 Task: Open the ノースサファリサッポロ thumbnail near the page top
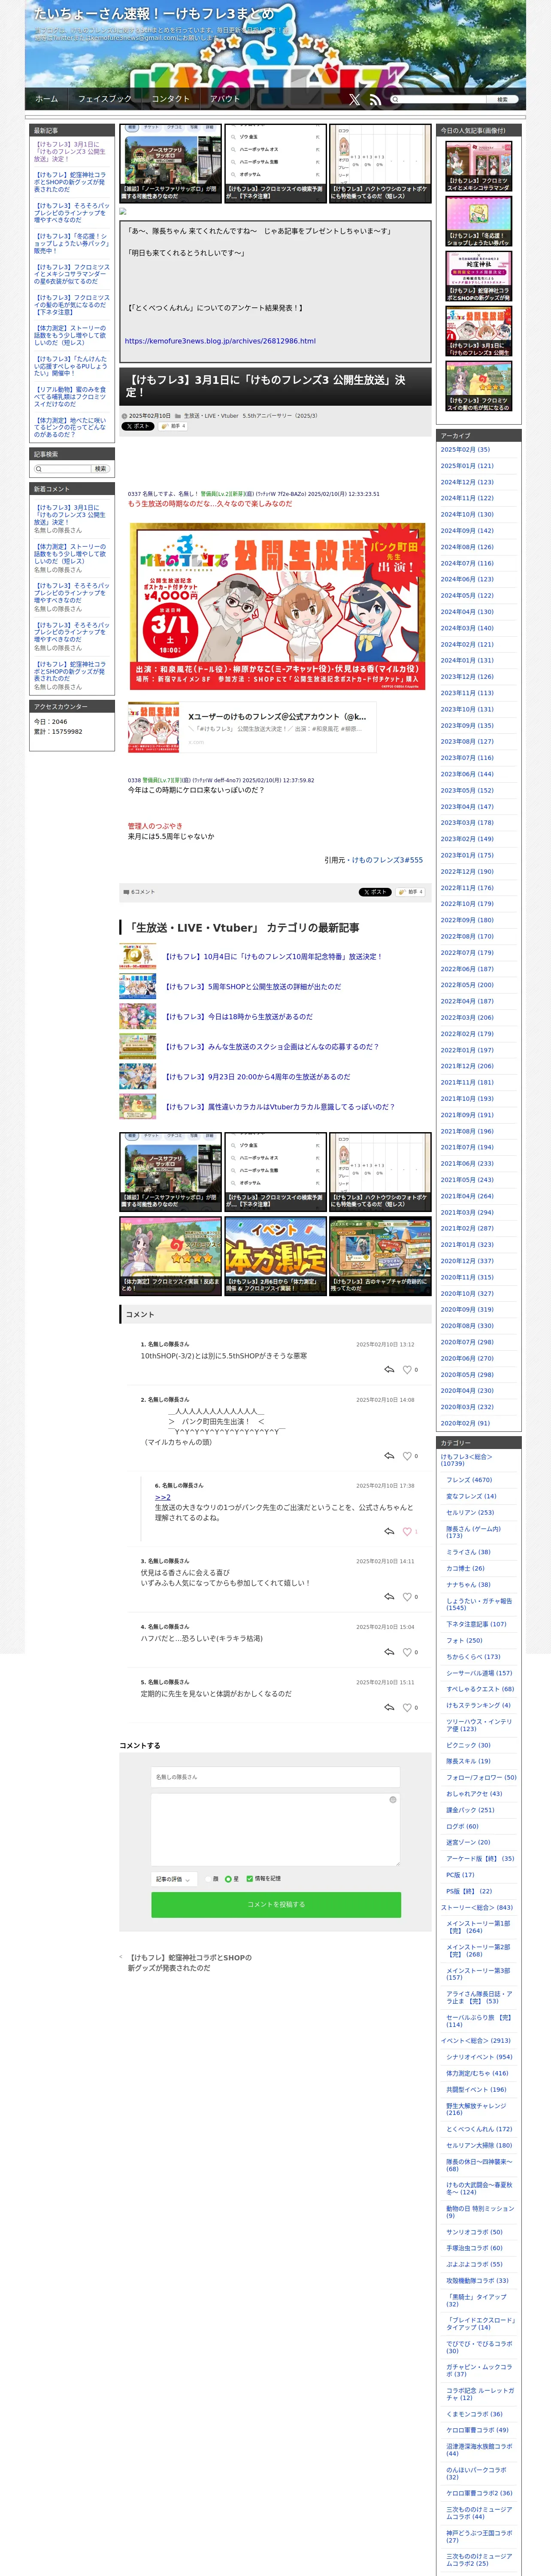tap(170, 163)
